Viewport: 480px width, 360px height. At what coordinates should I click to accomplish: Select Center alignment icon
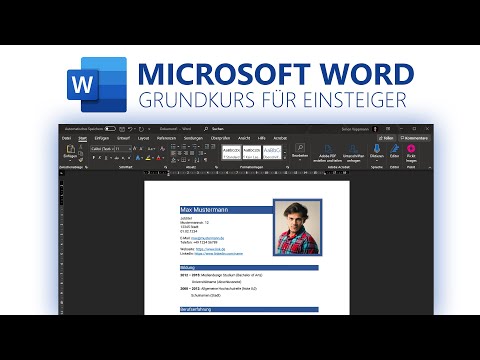pyautogui.click(x=180, y=153)
